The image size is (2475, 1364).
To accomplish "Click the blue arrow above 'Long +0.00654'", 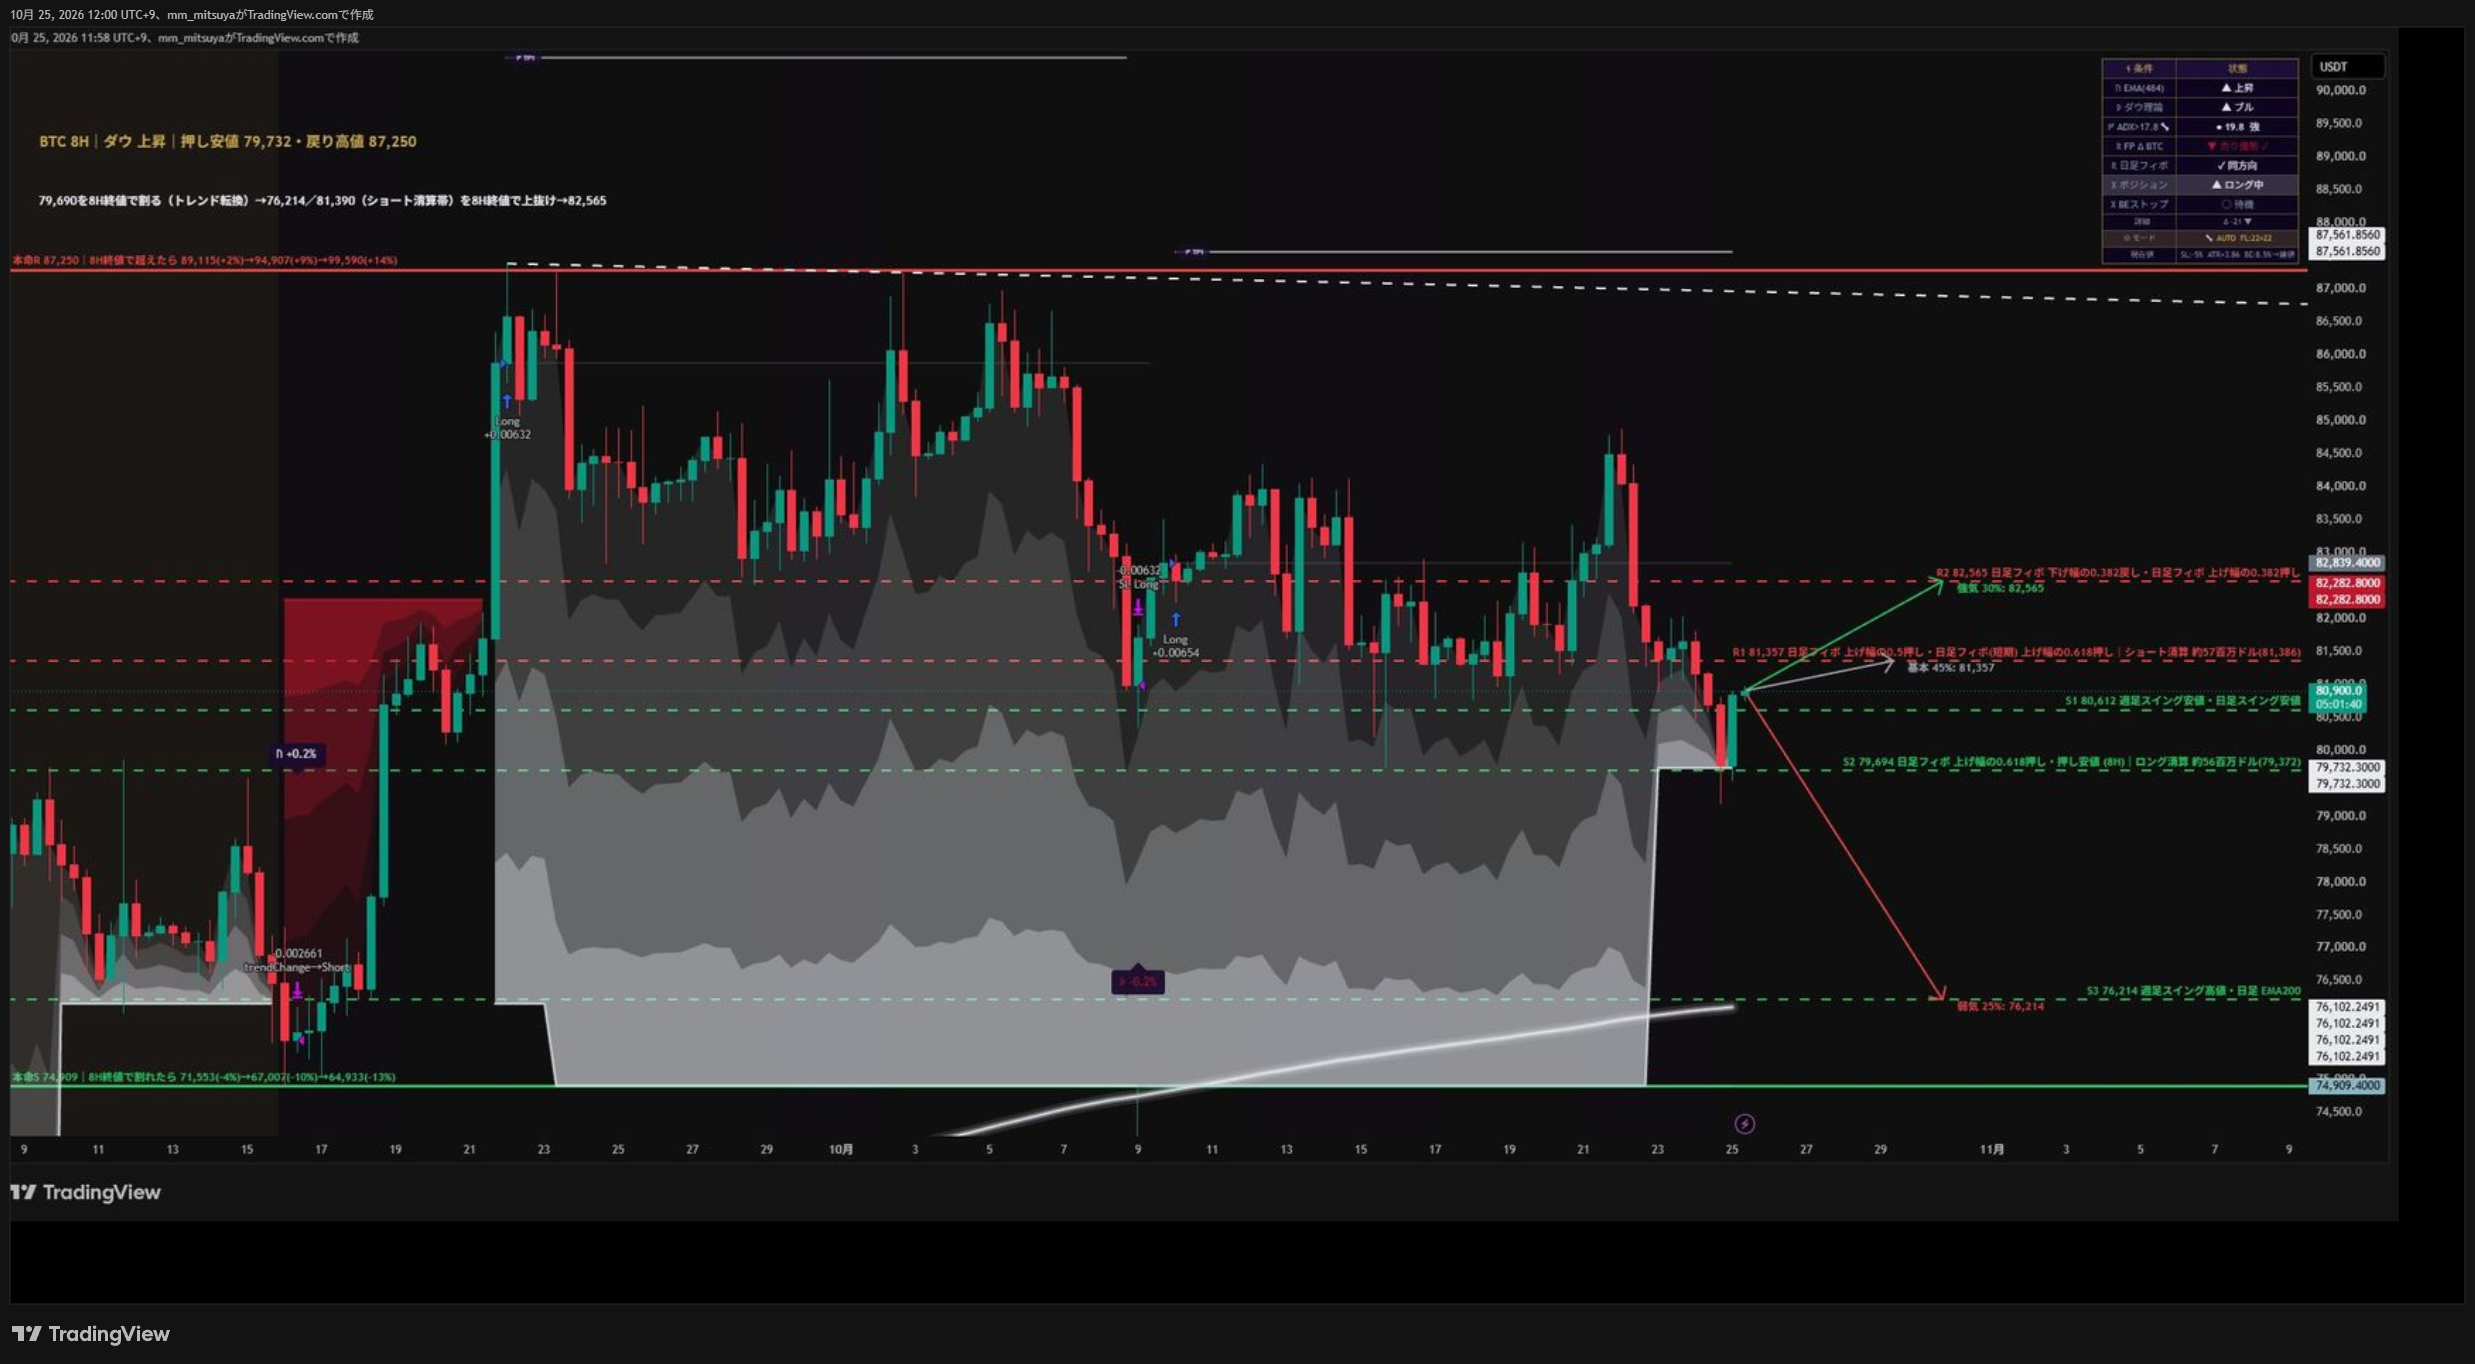I will pos(1176,620).
